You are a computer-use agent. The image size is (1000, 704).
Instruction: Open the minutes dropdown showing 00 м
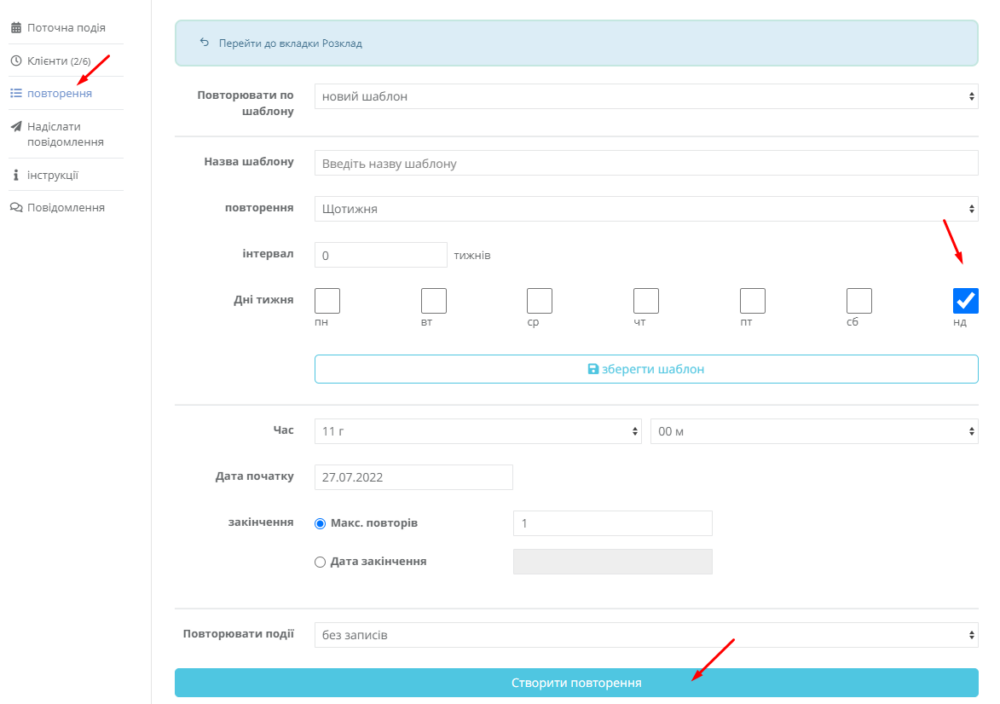pos(814,431)
